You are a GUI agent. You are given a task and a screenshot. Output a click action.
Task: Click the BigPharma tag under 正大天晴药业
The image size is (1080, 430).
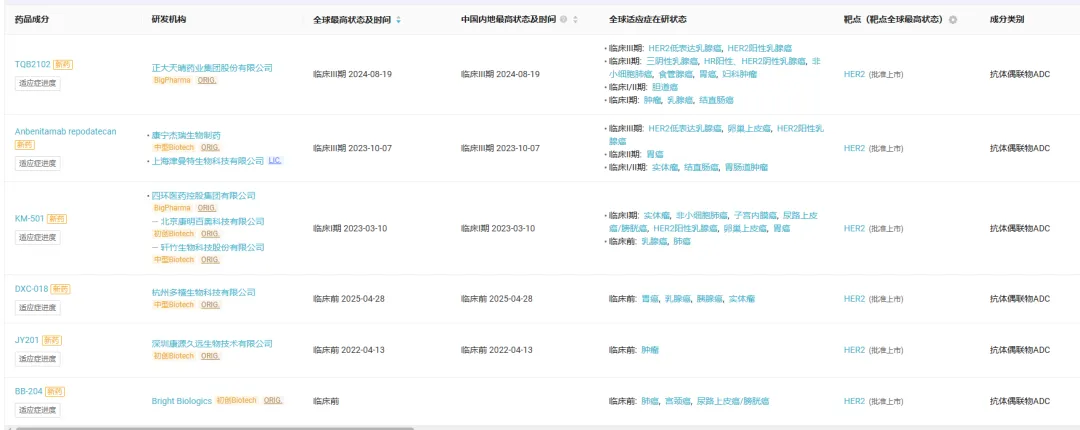[172, 80]
